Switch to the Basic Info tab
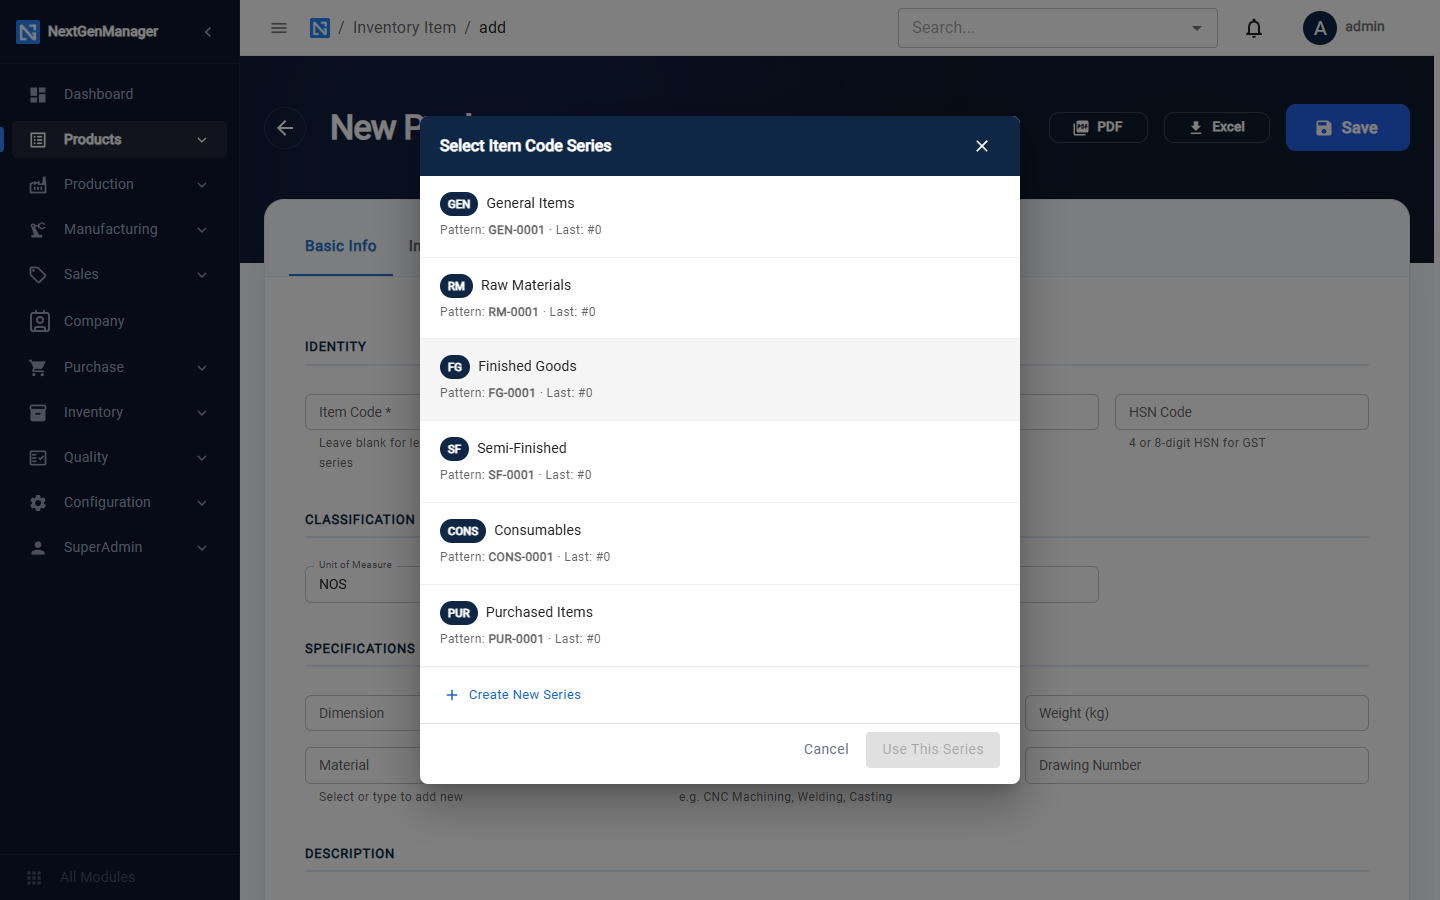 click(341, 246)
